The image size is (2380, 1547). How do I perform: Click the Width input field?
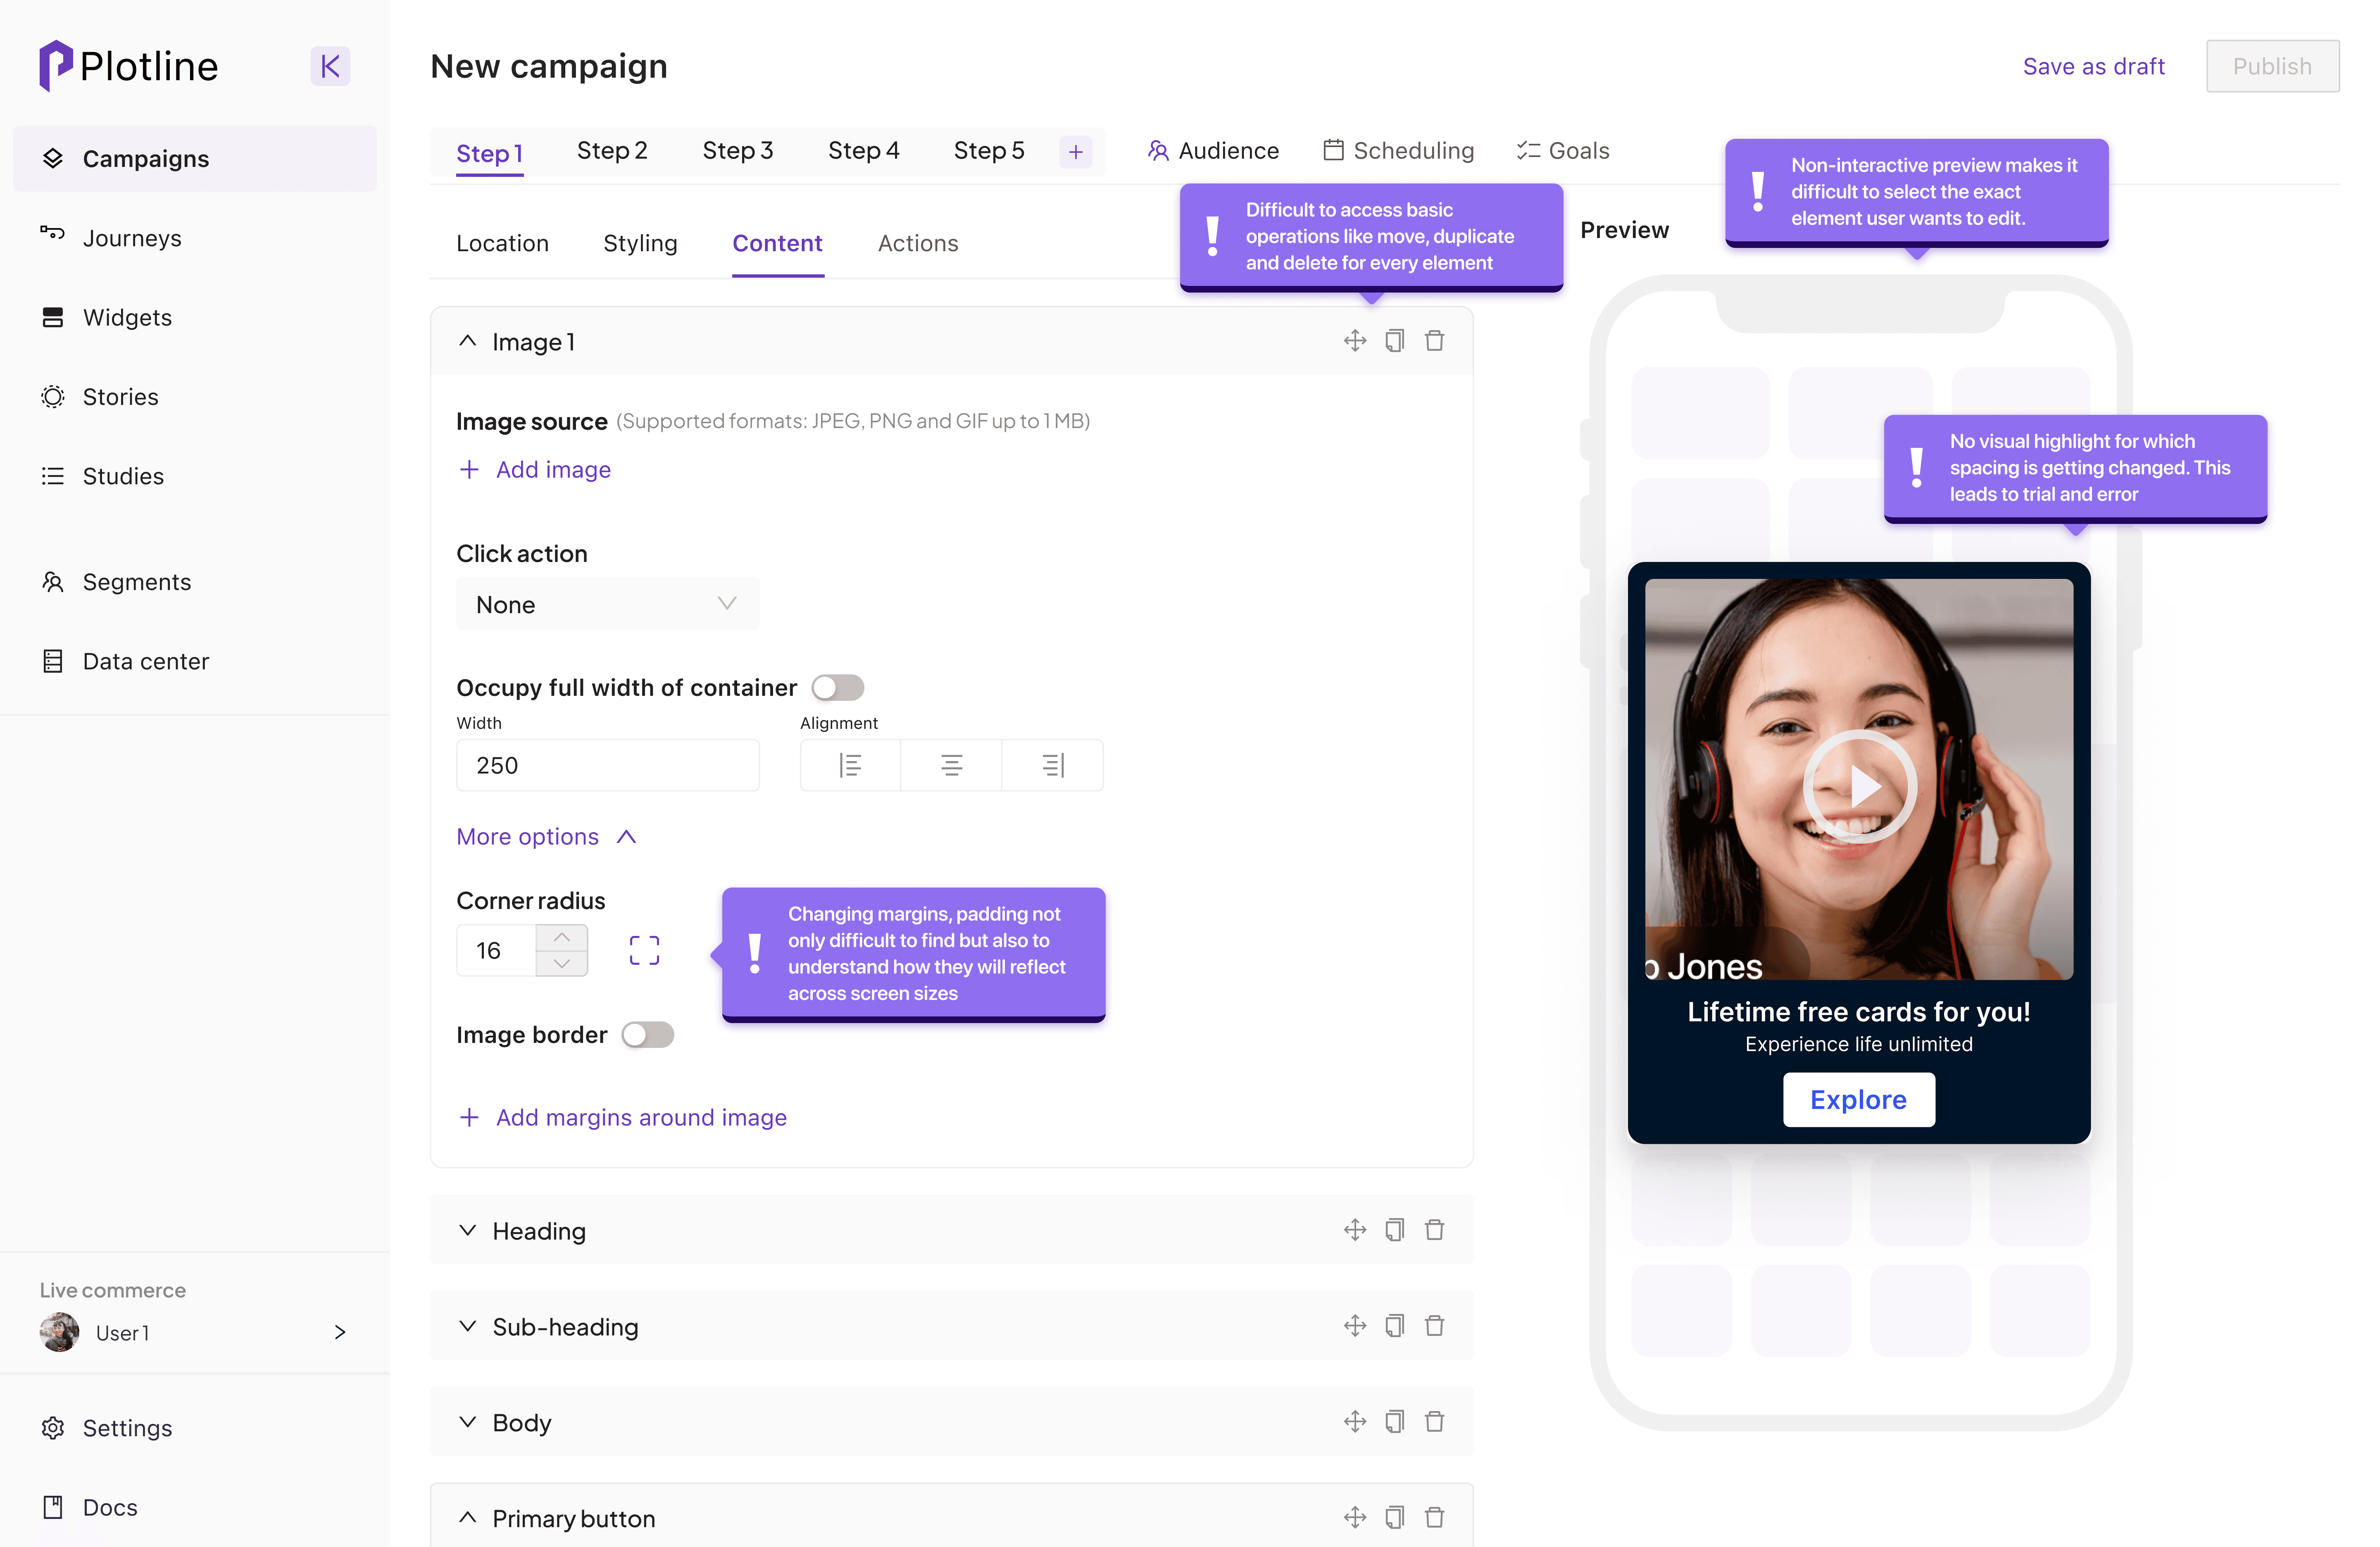point(607,765)
